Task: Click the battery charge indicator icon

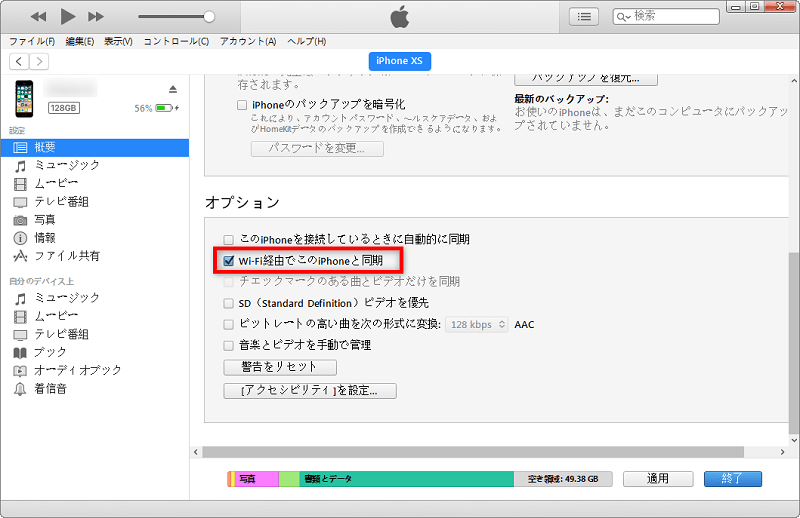Action: [x=166, y=108]
